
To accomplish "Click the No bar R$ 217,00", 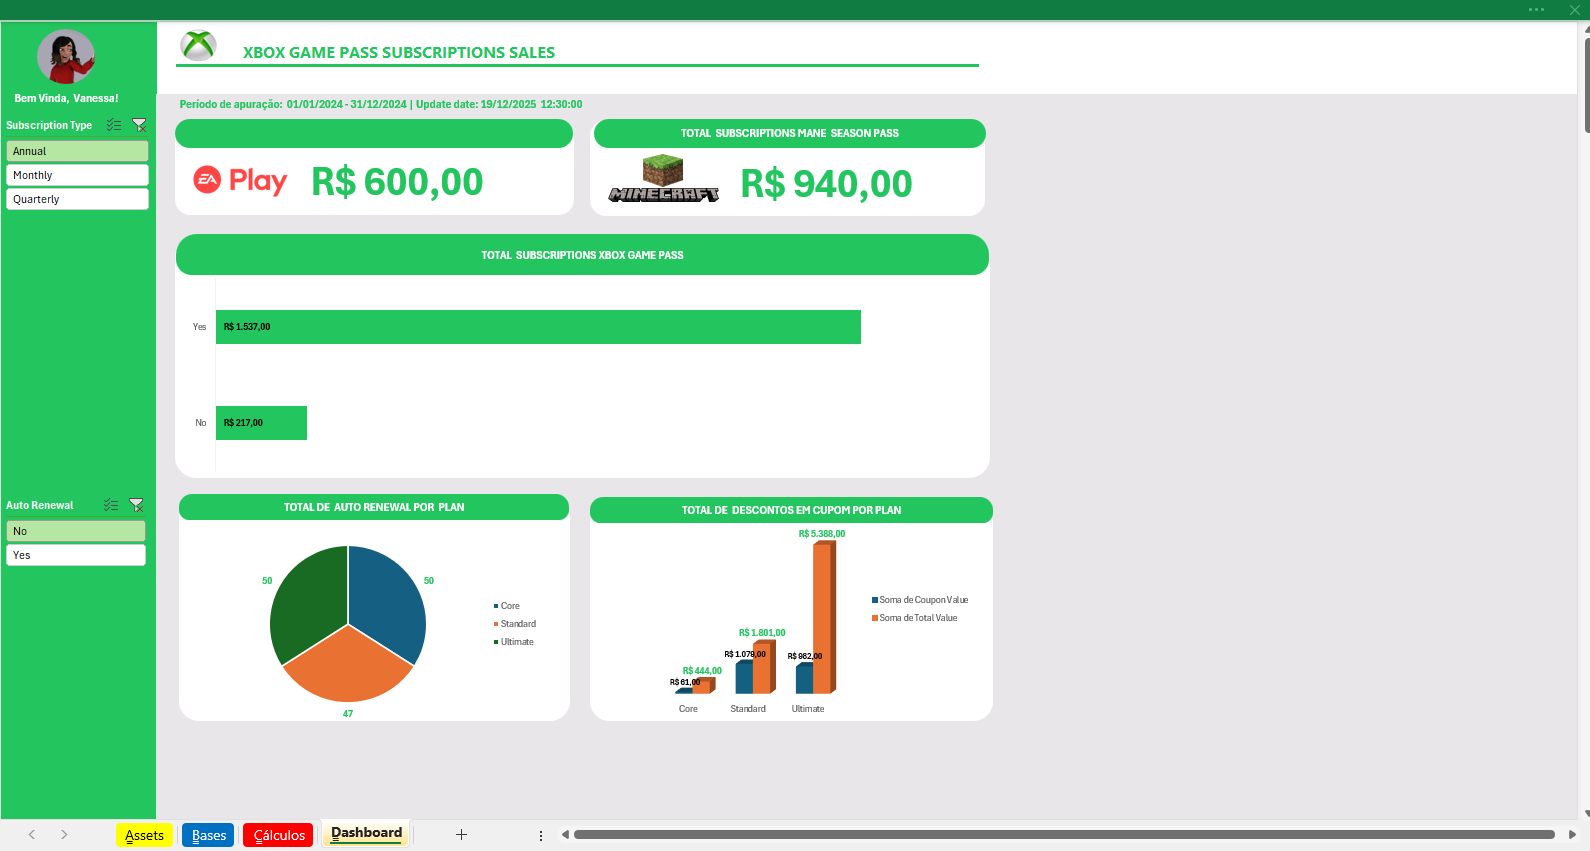I will 261,423.
